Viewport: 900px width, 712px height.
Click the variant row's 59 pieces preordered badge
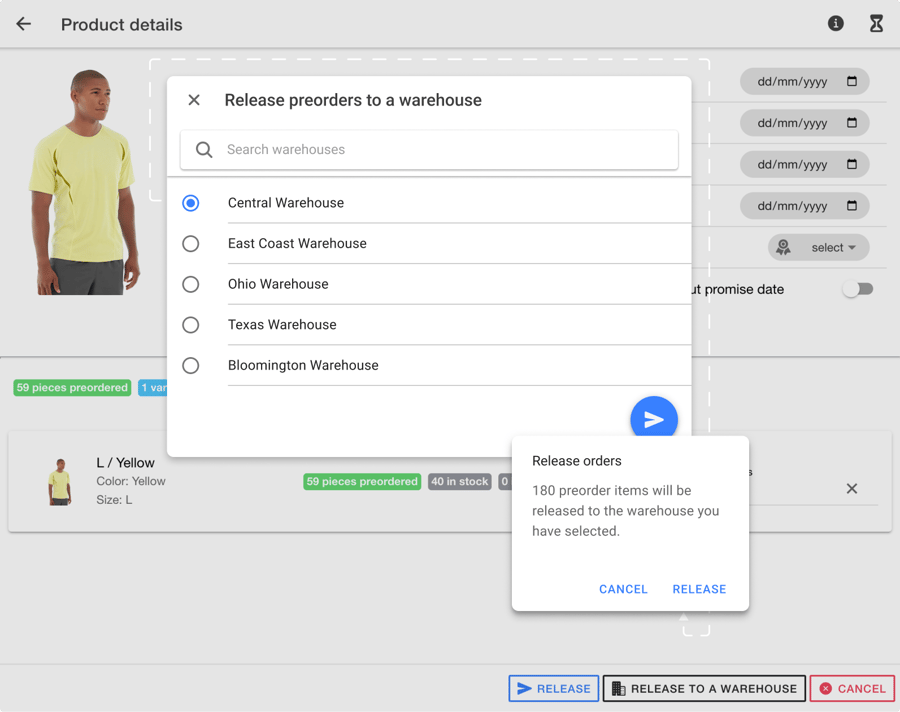(362, 482)
